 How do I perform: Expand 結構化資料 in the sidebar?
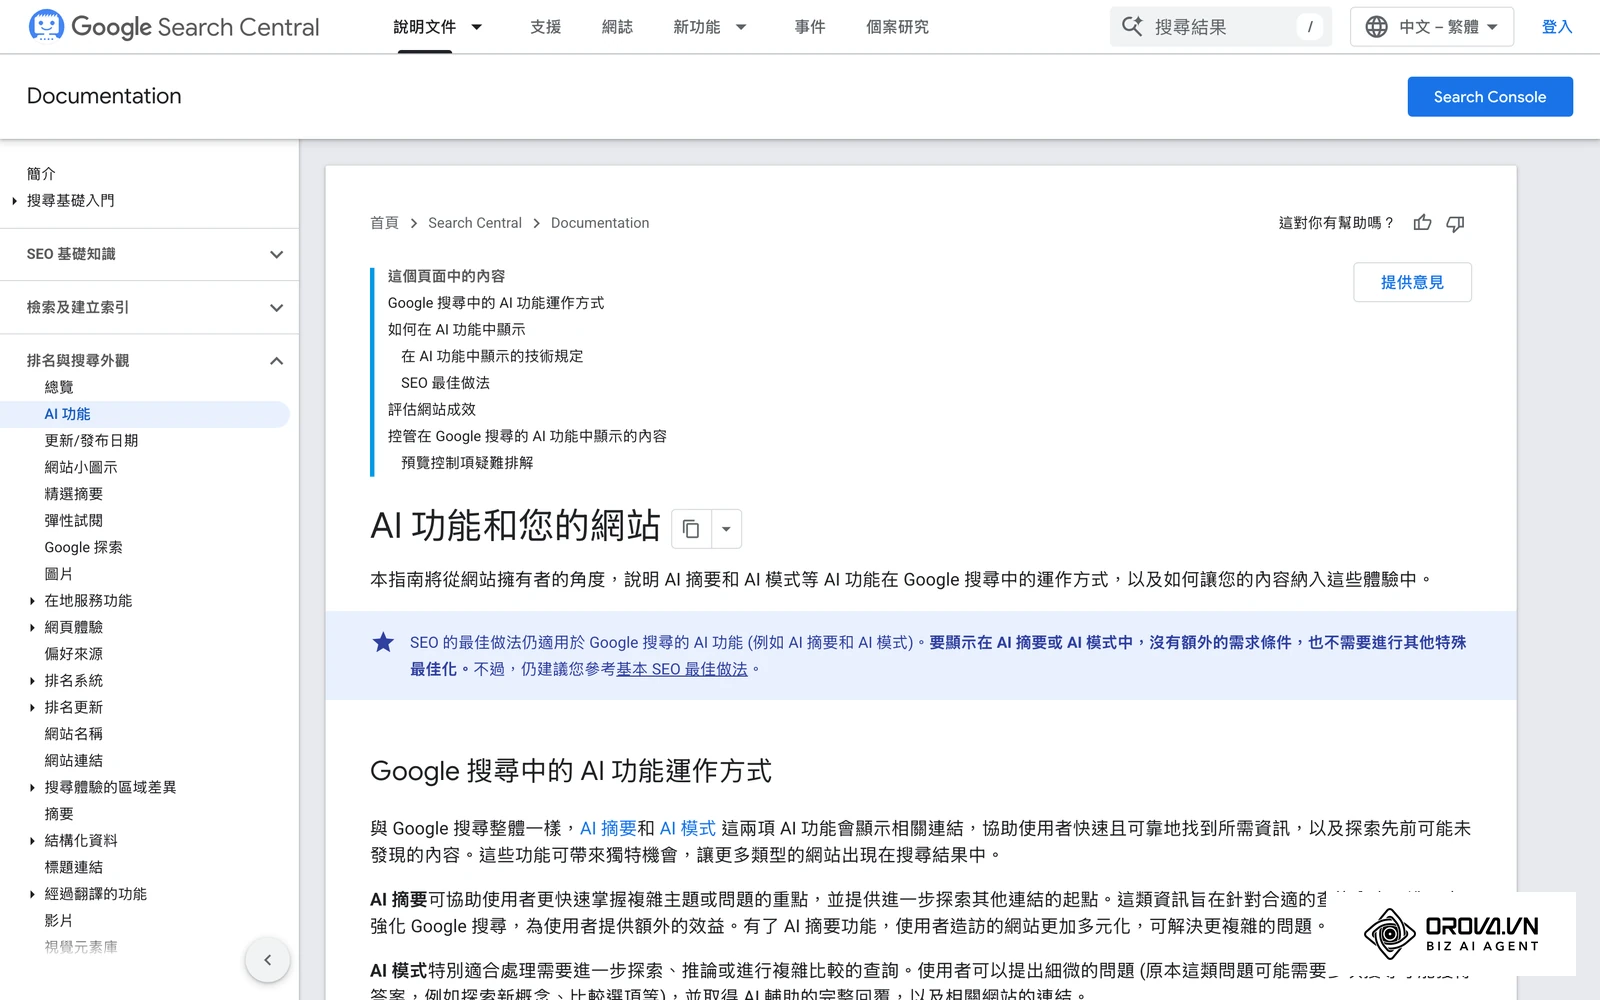32,841
